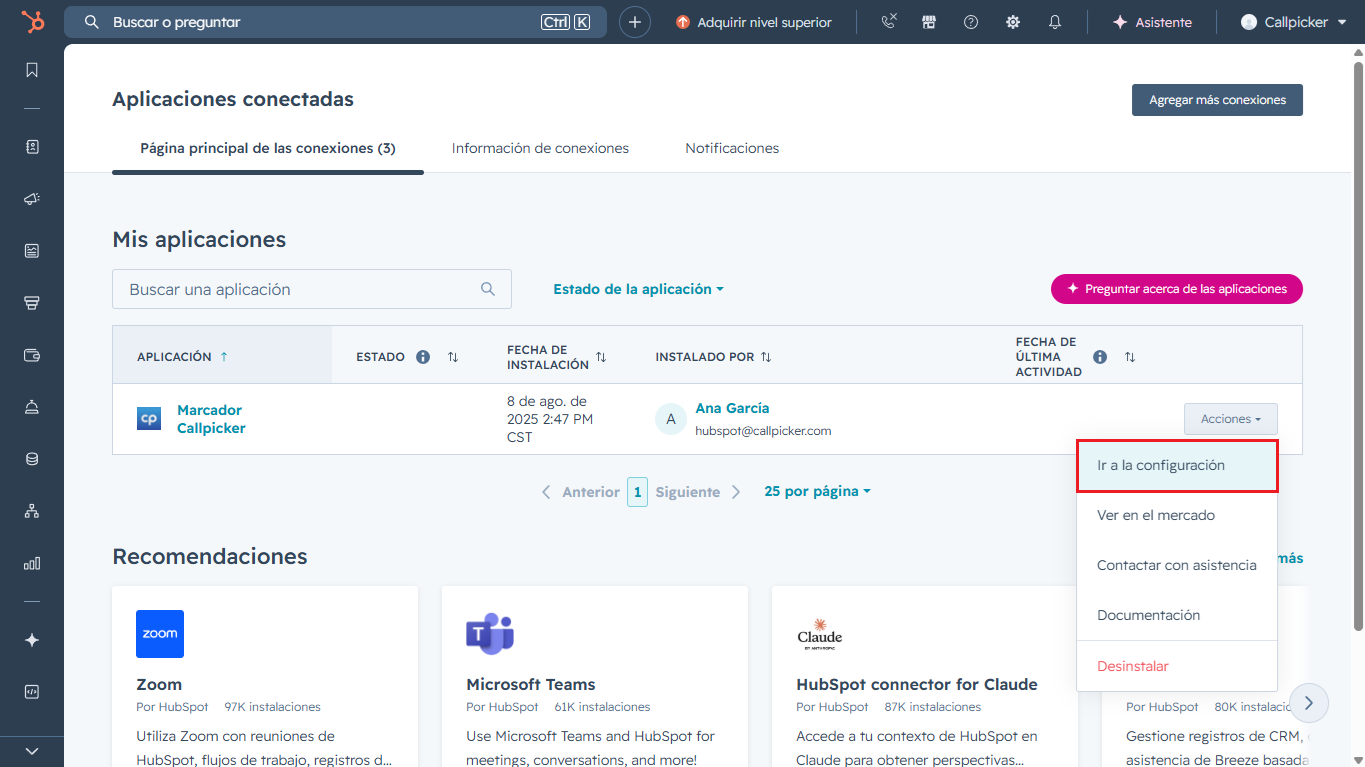The image size is (1365, 767).
Task: Click the Marcador Callpicker cp app icon
Action: pyautogui.click(x=149, y=419)
